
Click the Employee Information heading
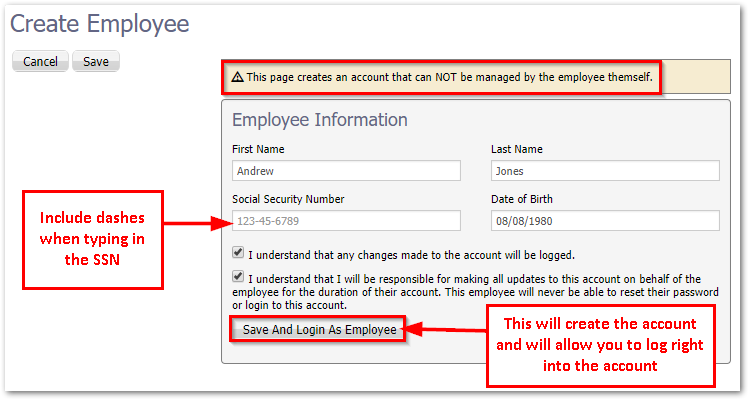[320, 120]
